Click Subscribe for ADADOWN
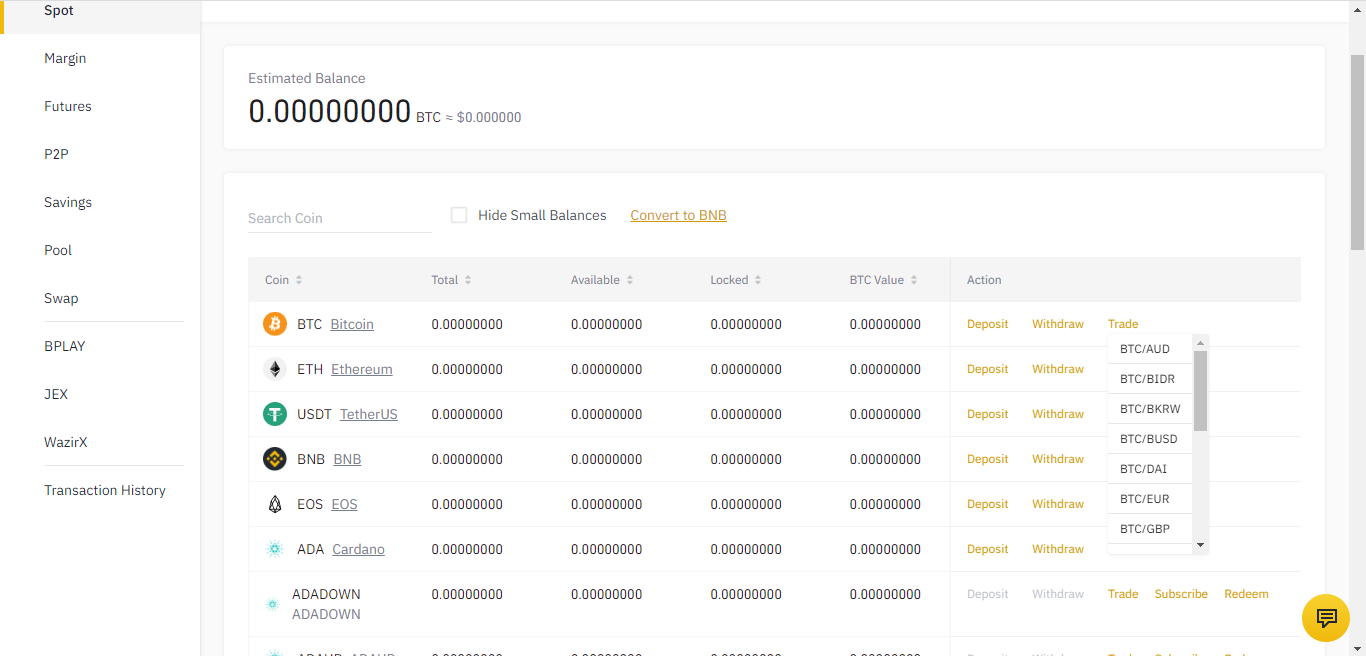 point(1181,594)
